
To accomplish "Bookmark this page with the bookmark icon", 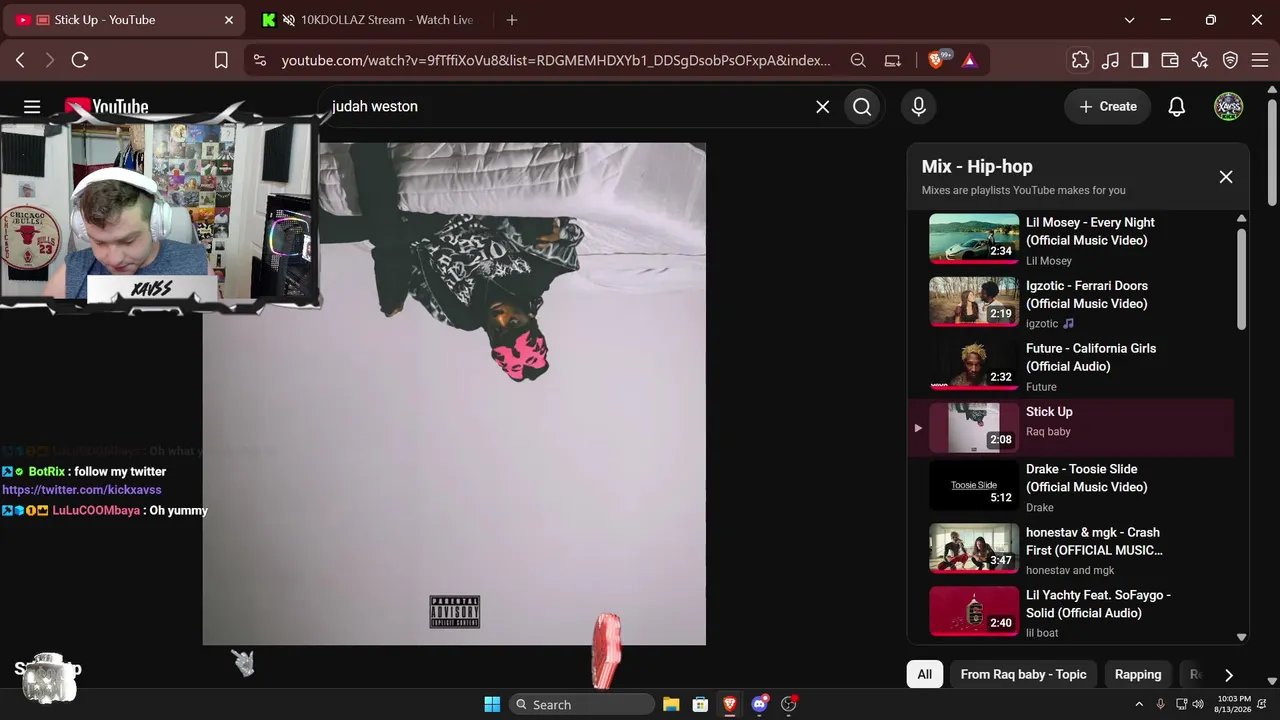I will (x=221, y=60).
